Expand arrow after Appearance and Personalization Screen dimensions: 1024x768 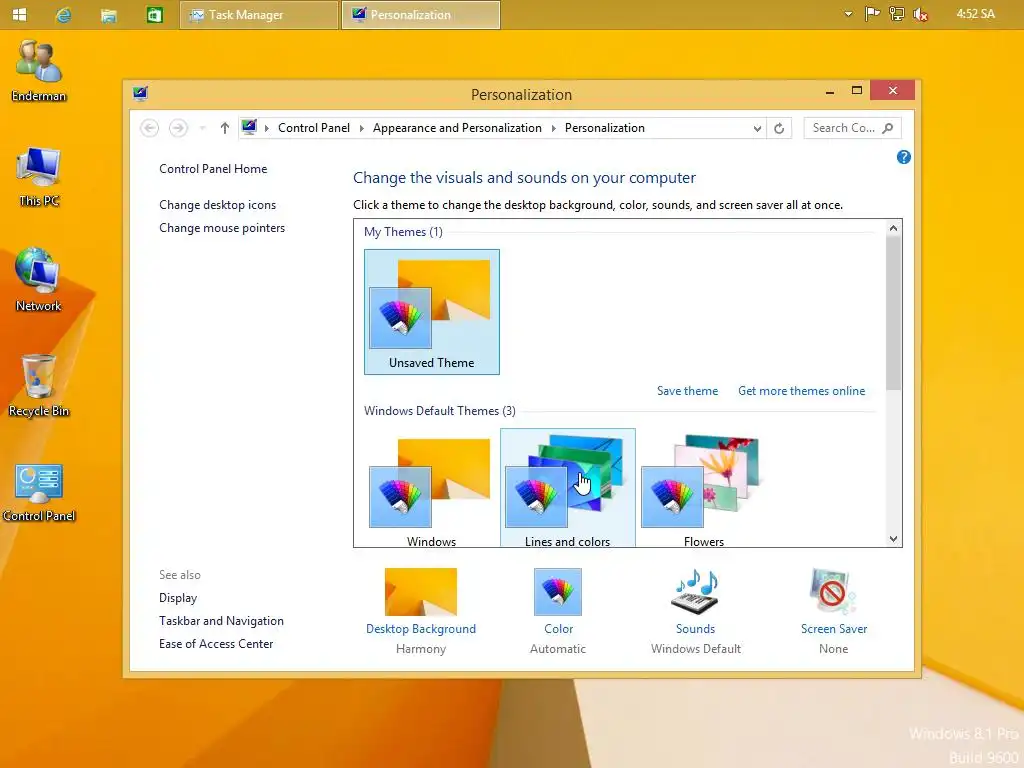(553, 128)
